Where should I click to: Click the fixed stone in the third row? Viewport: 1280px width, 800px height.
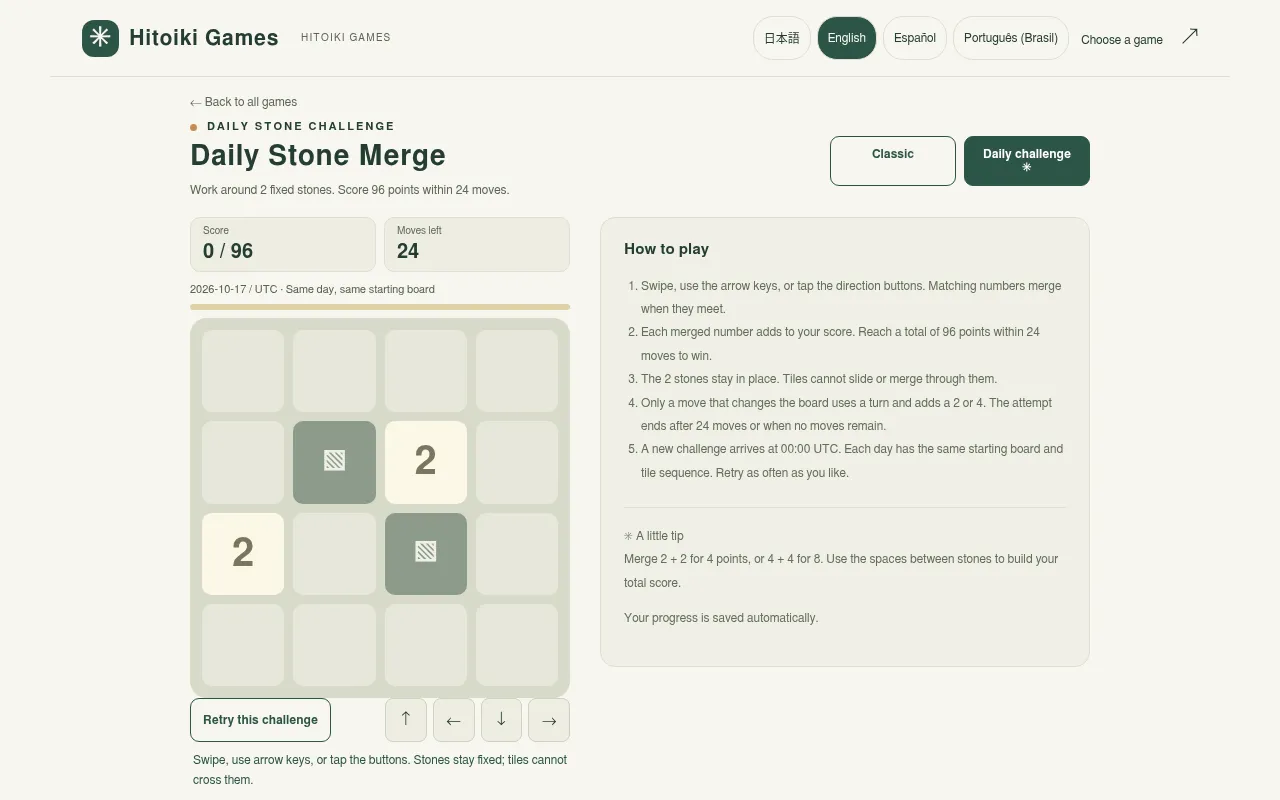(426, 553)
